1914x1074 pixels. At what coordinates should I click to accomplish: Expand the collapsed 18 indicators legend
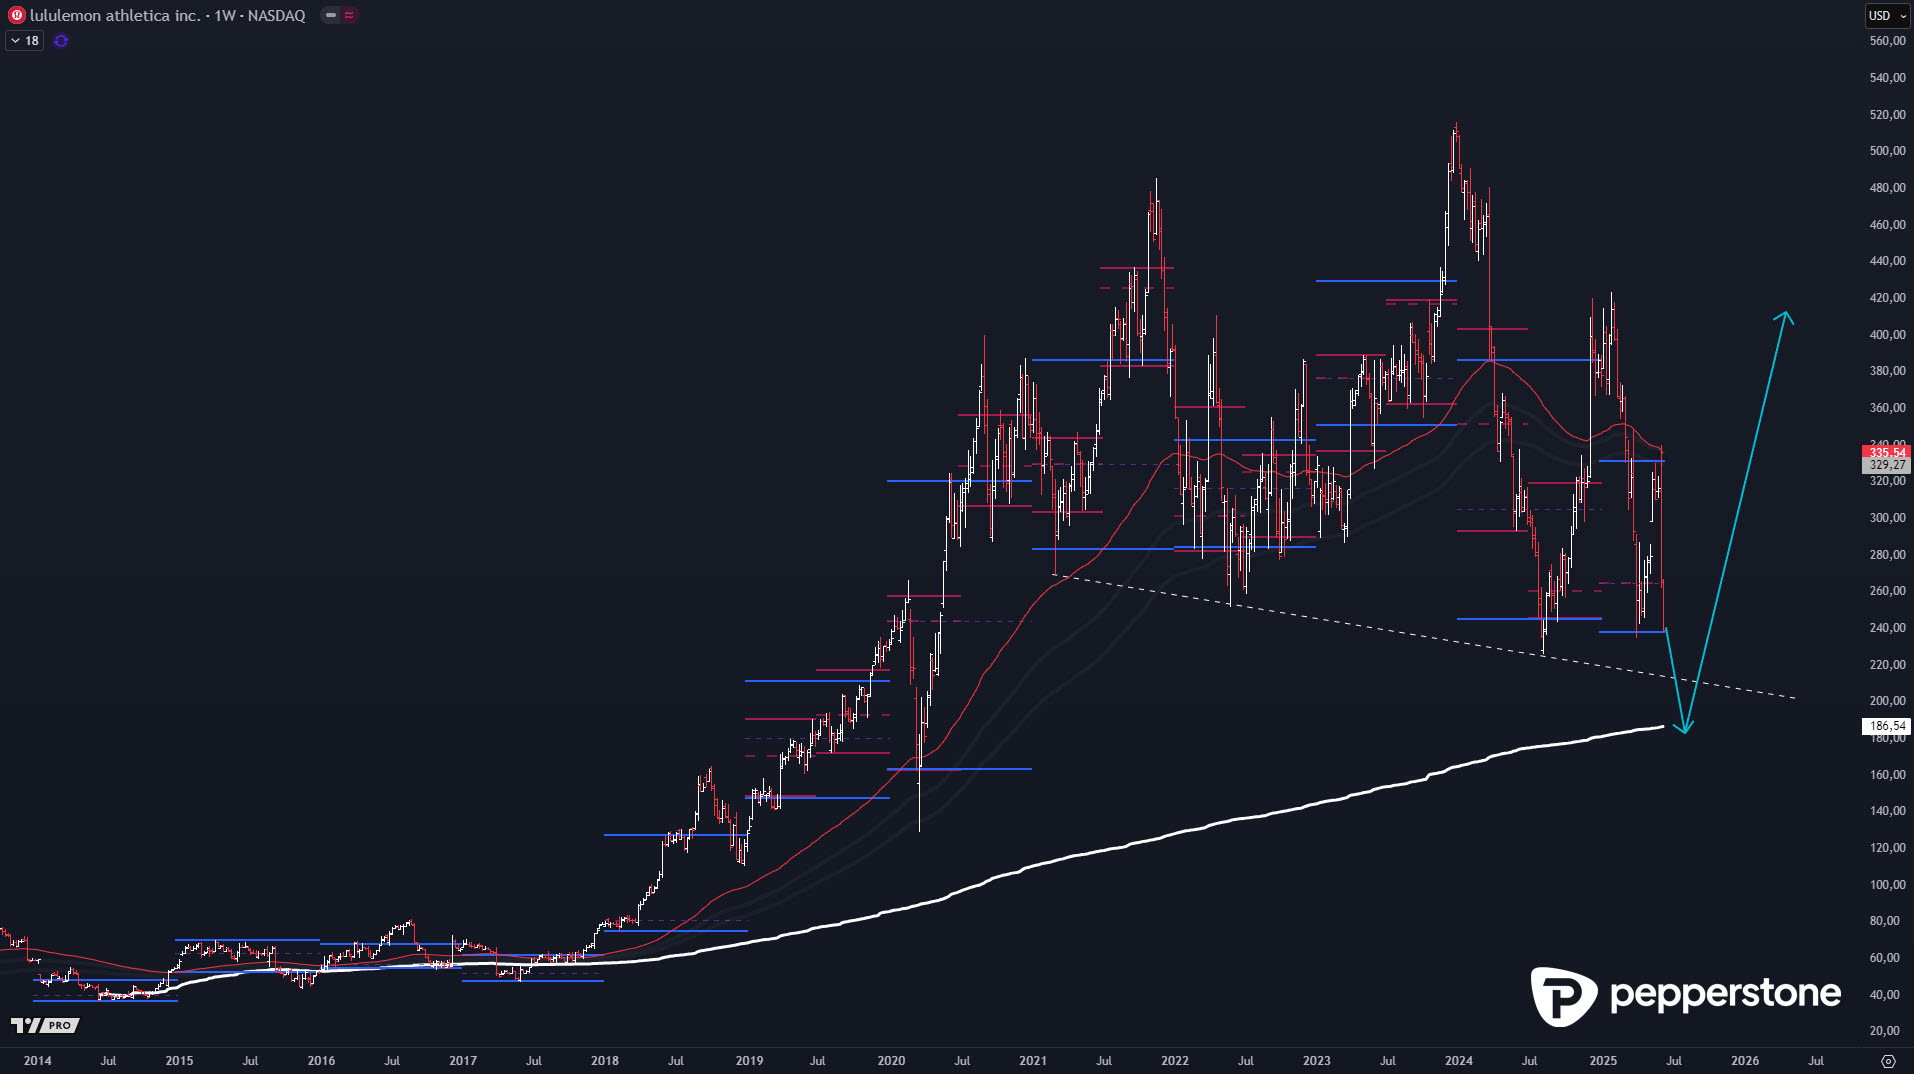24,41
